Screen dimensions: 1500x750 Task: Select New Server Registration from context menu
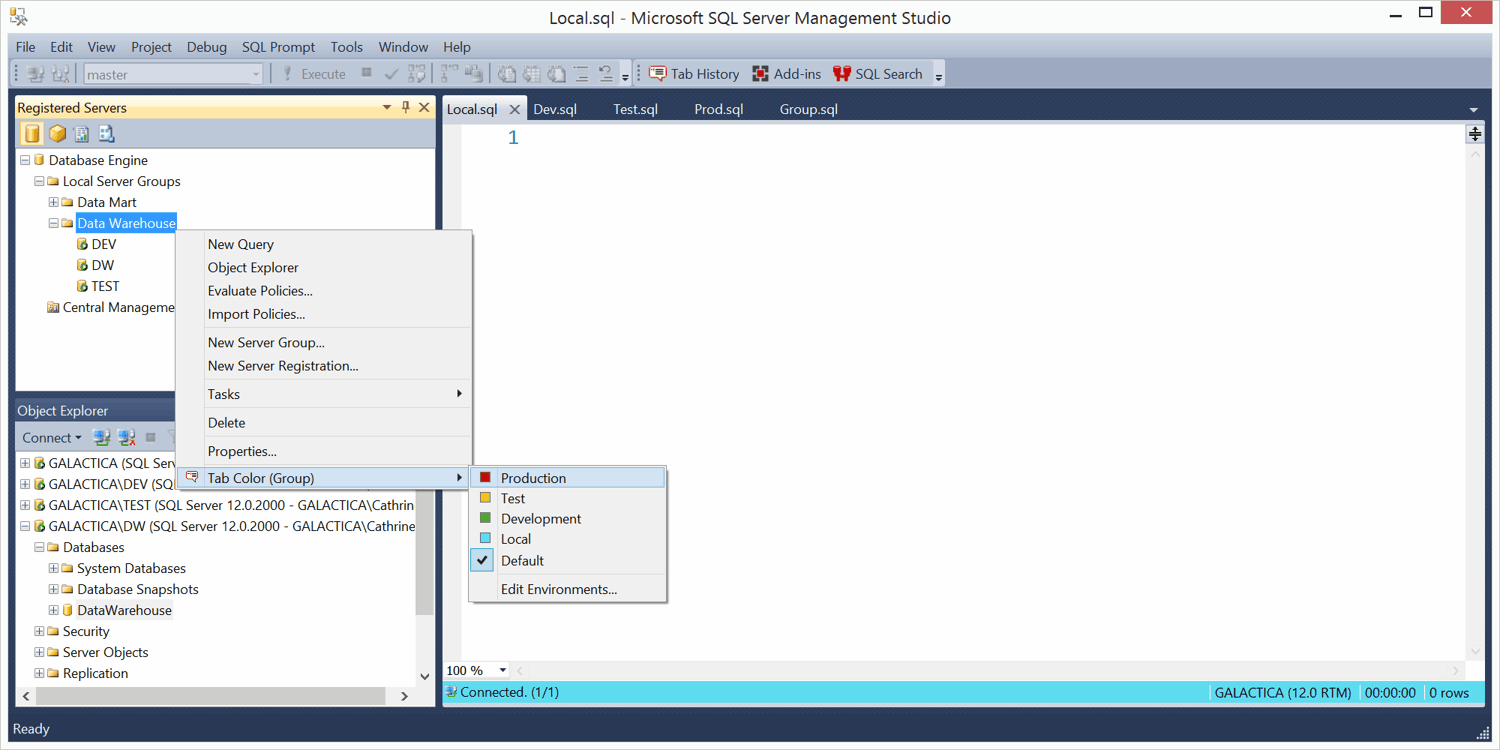[x=282, y=366]
